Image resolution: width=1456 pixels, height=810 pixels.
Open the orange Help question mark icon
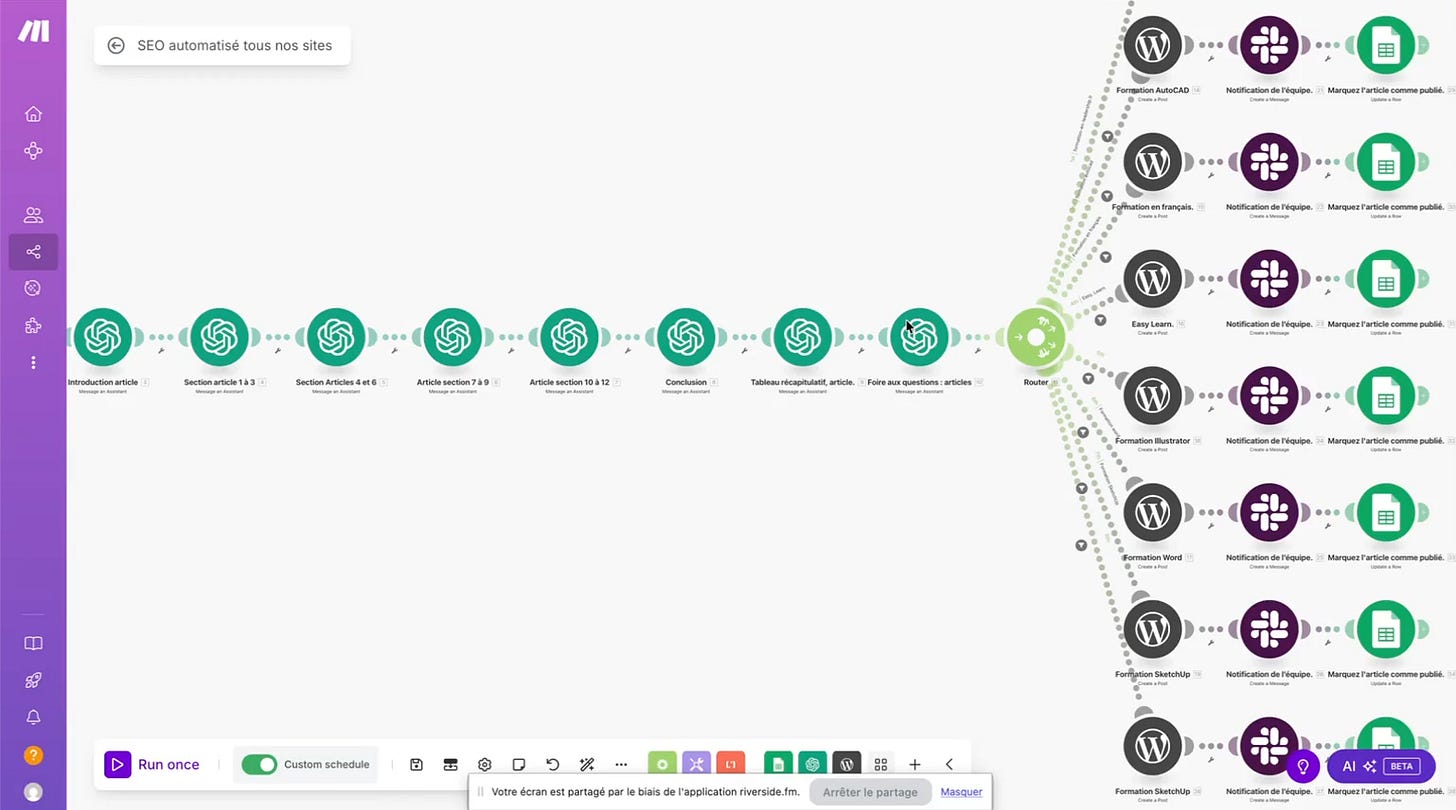coord(33,755)
